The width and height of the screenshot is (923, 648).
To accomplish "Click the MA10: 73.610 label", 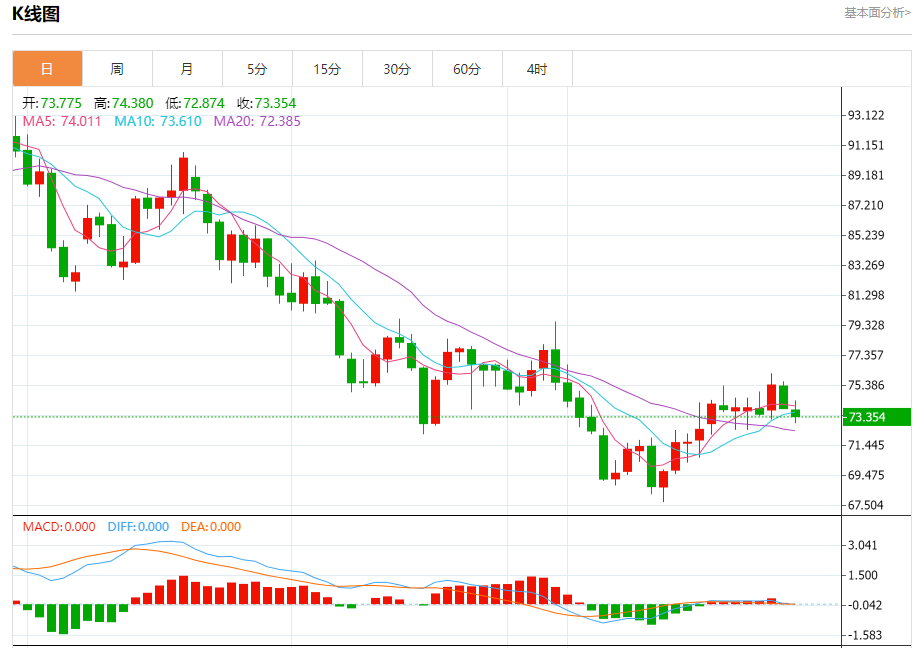I will click(x=158, y=121).
